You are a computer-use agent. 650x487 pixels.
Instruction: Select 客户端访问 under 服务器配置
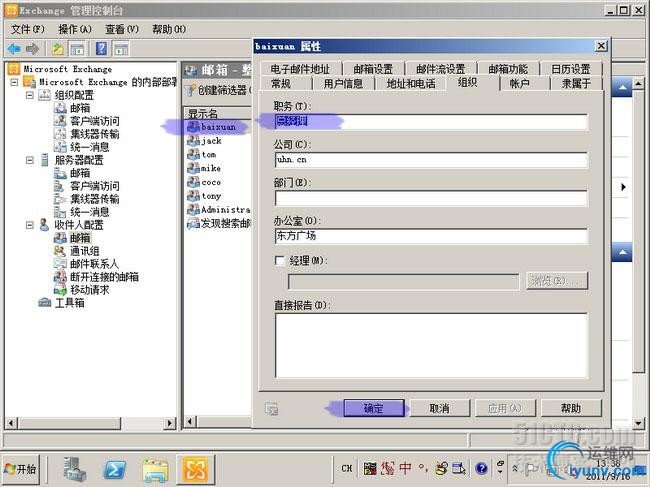coord(95,186)
